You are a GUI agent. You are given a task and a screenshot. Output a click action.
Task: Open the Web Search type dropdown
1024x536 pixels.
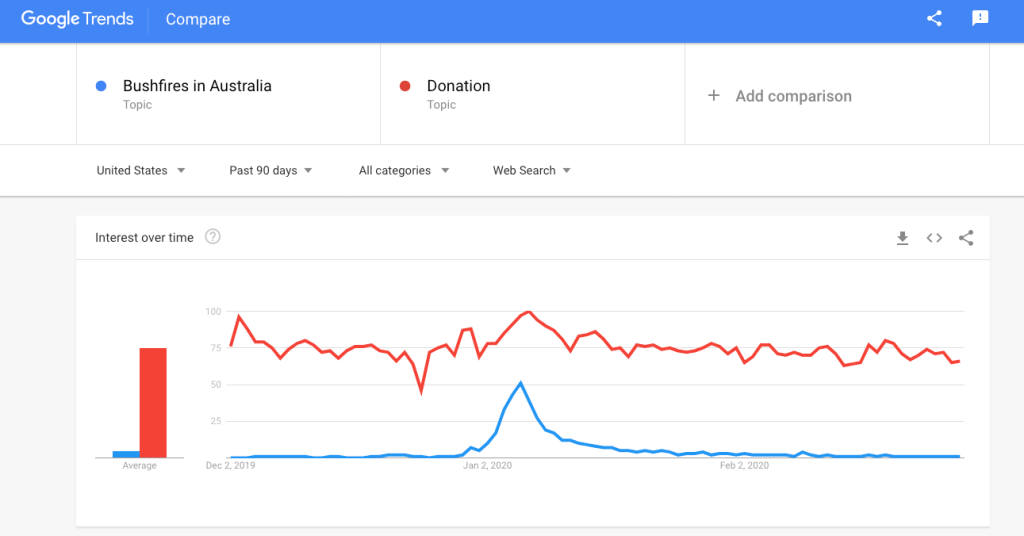[532, 171]
